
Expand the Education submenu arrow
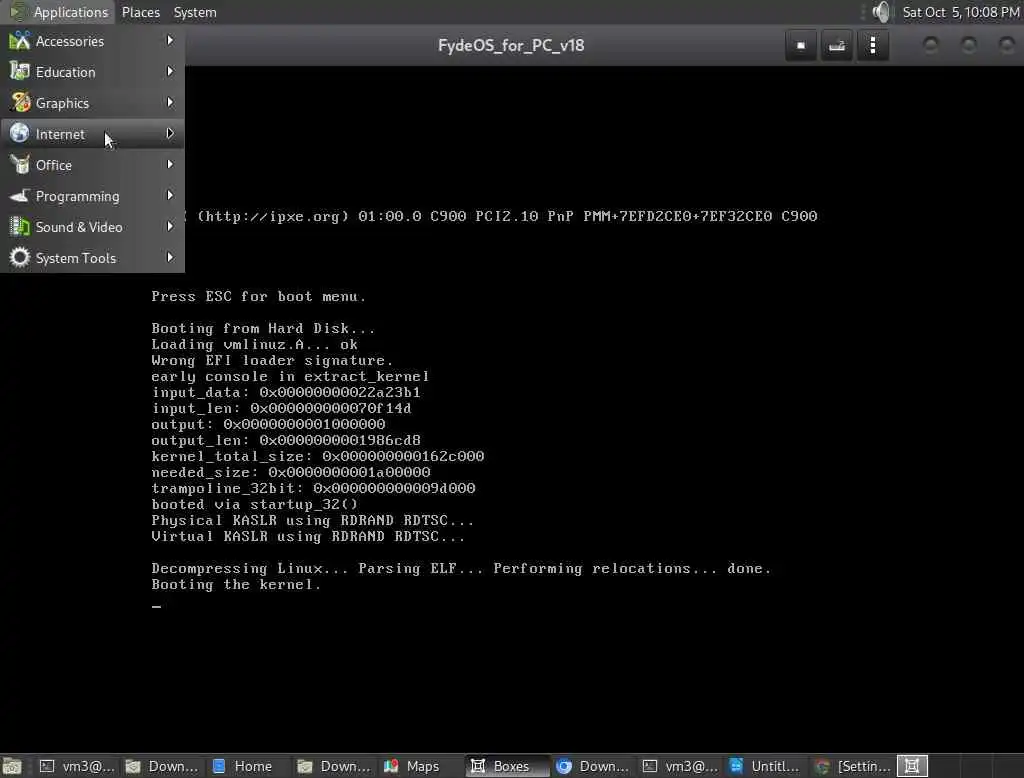point(170,71)
